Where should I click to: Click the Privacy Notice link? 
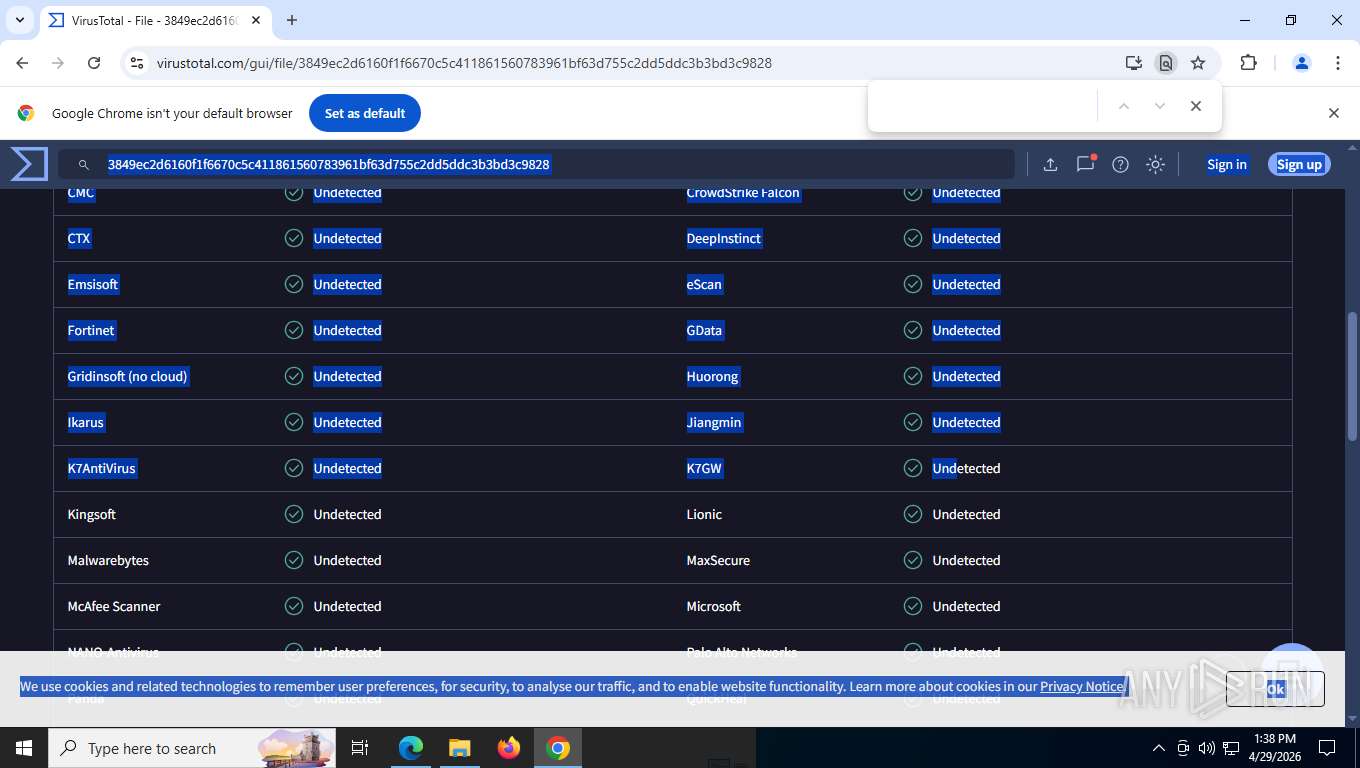(x=1082, y=686)
